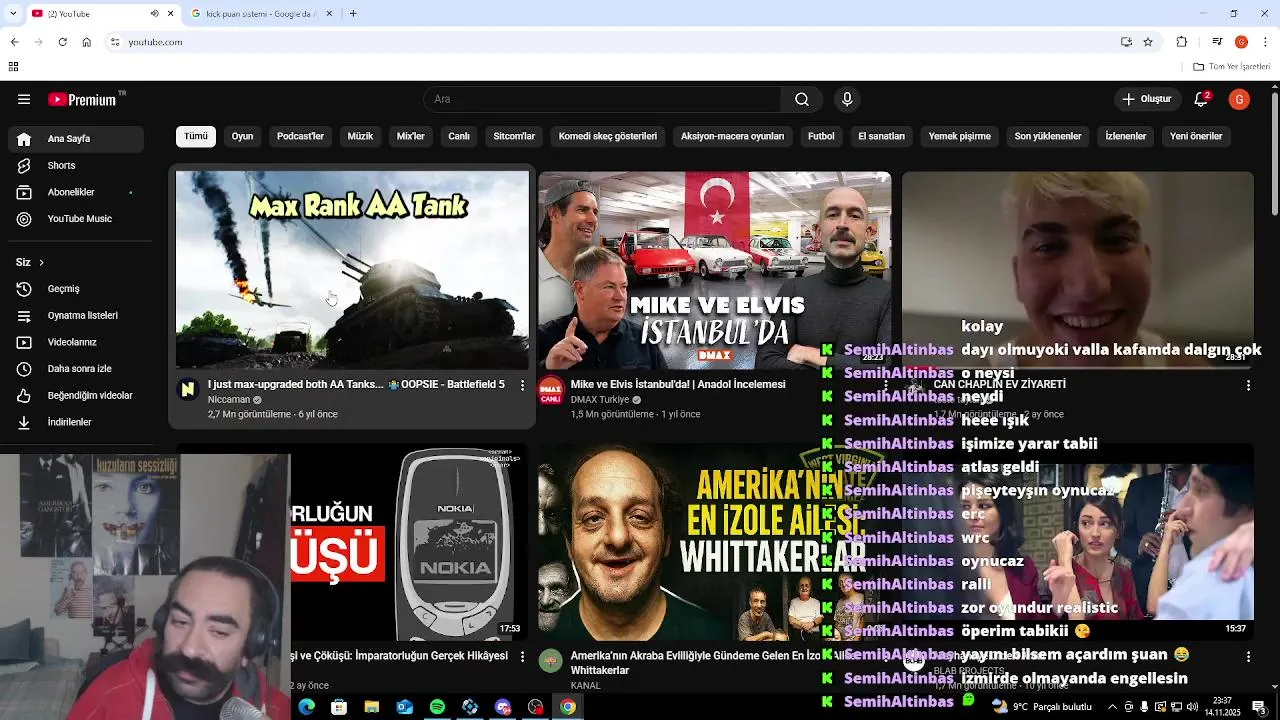Open Geçmiş history page
Image resolution: width=1280 pixels, height=720 pixels.
(x=76, y=289)
